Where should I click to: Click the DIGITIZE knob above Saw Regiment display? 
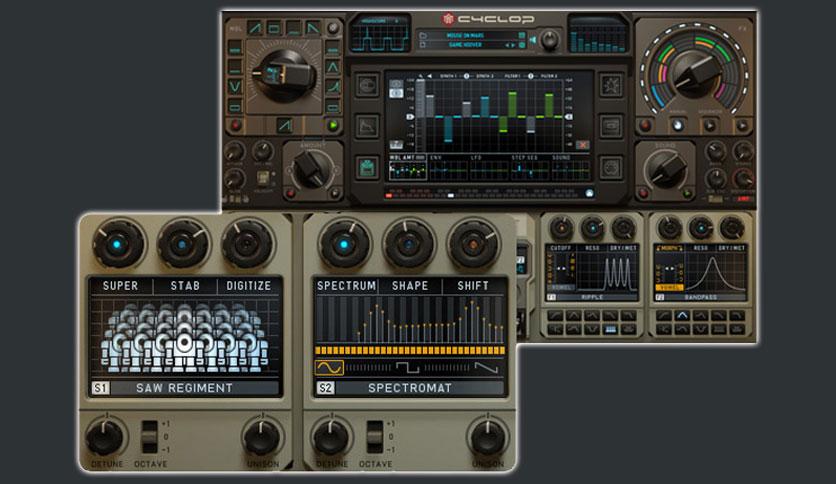[x=246, y=245]
